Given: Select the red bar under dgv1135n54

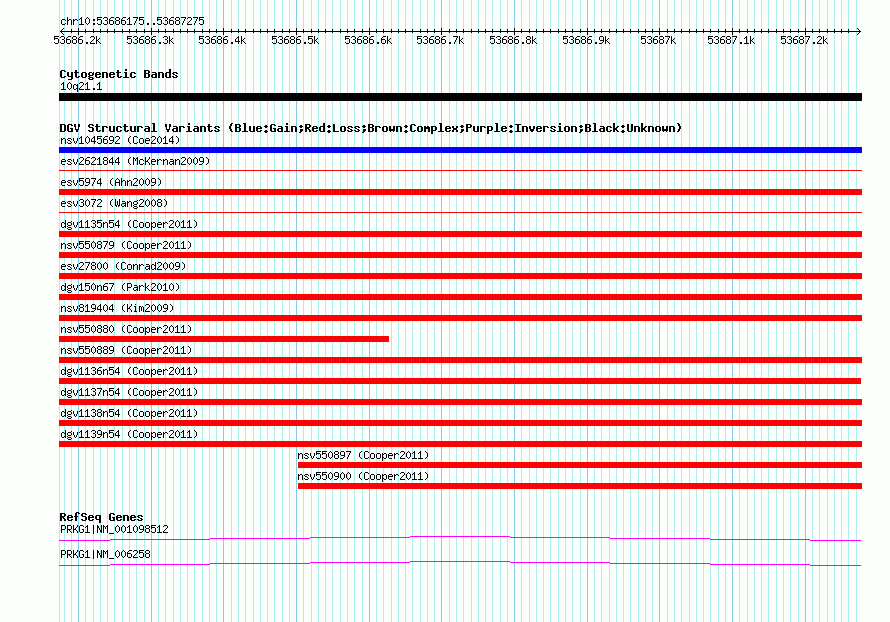Looking at the screenshot, I should pyautogui.click(x=460, y=234).
